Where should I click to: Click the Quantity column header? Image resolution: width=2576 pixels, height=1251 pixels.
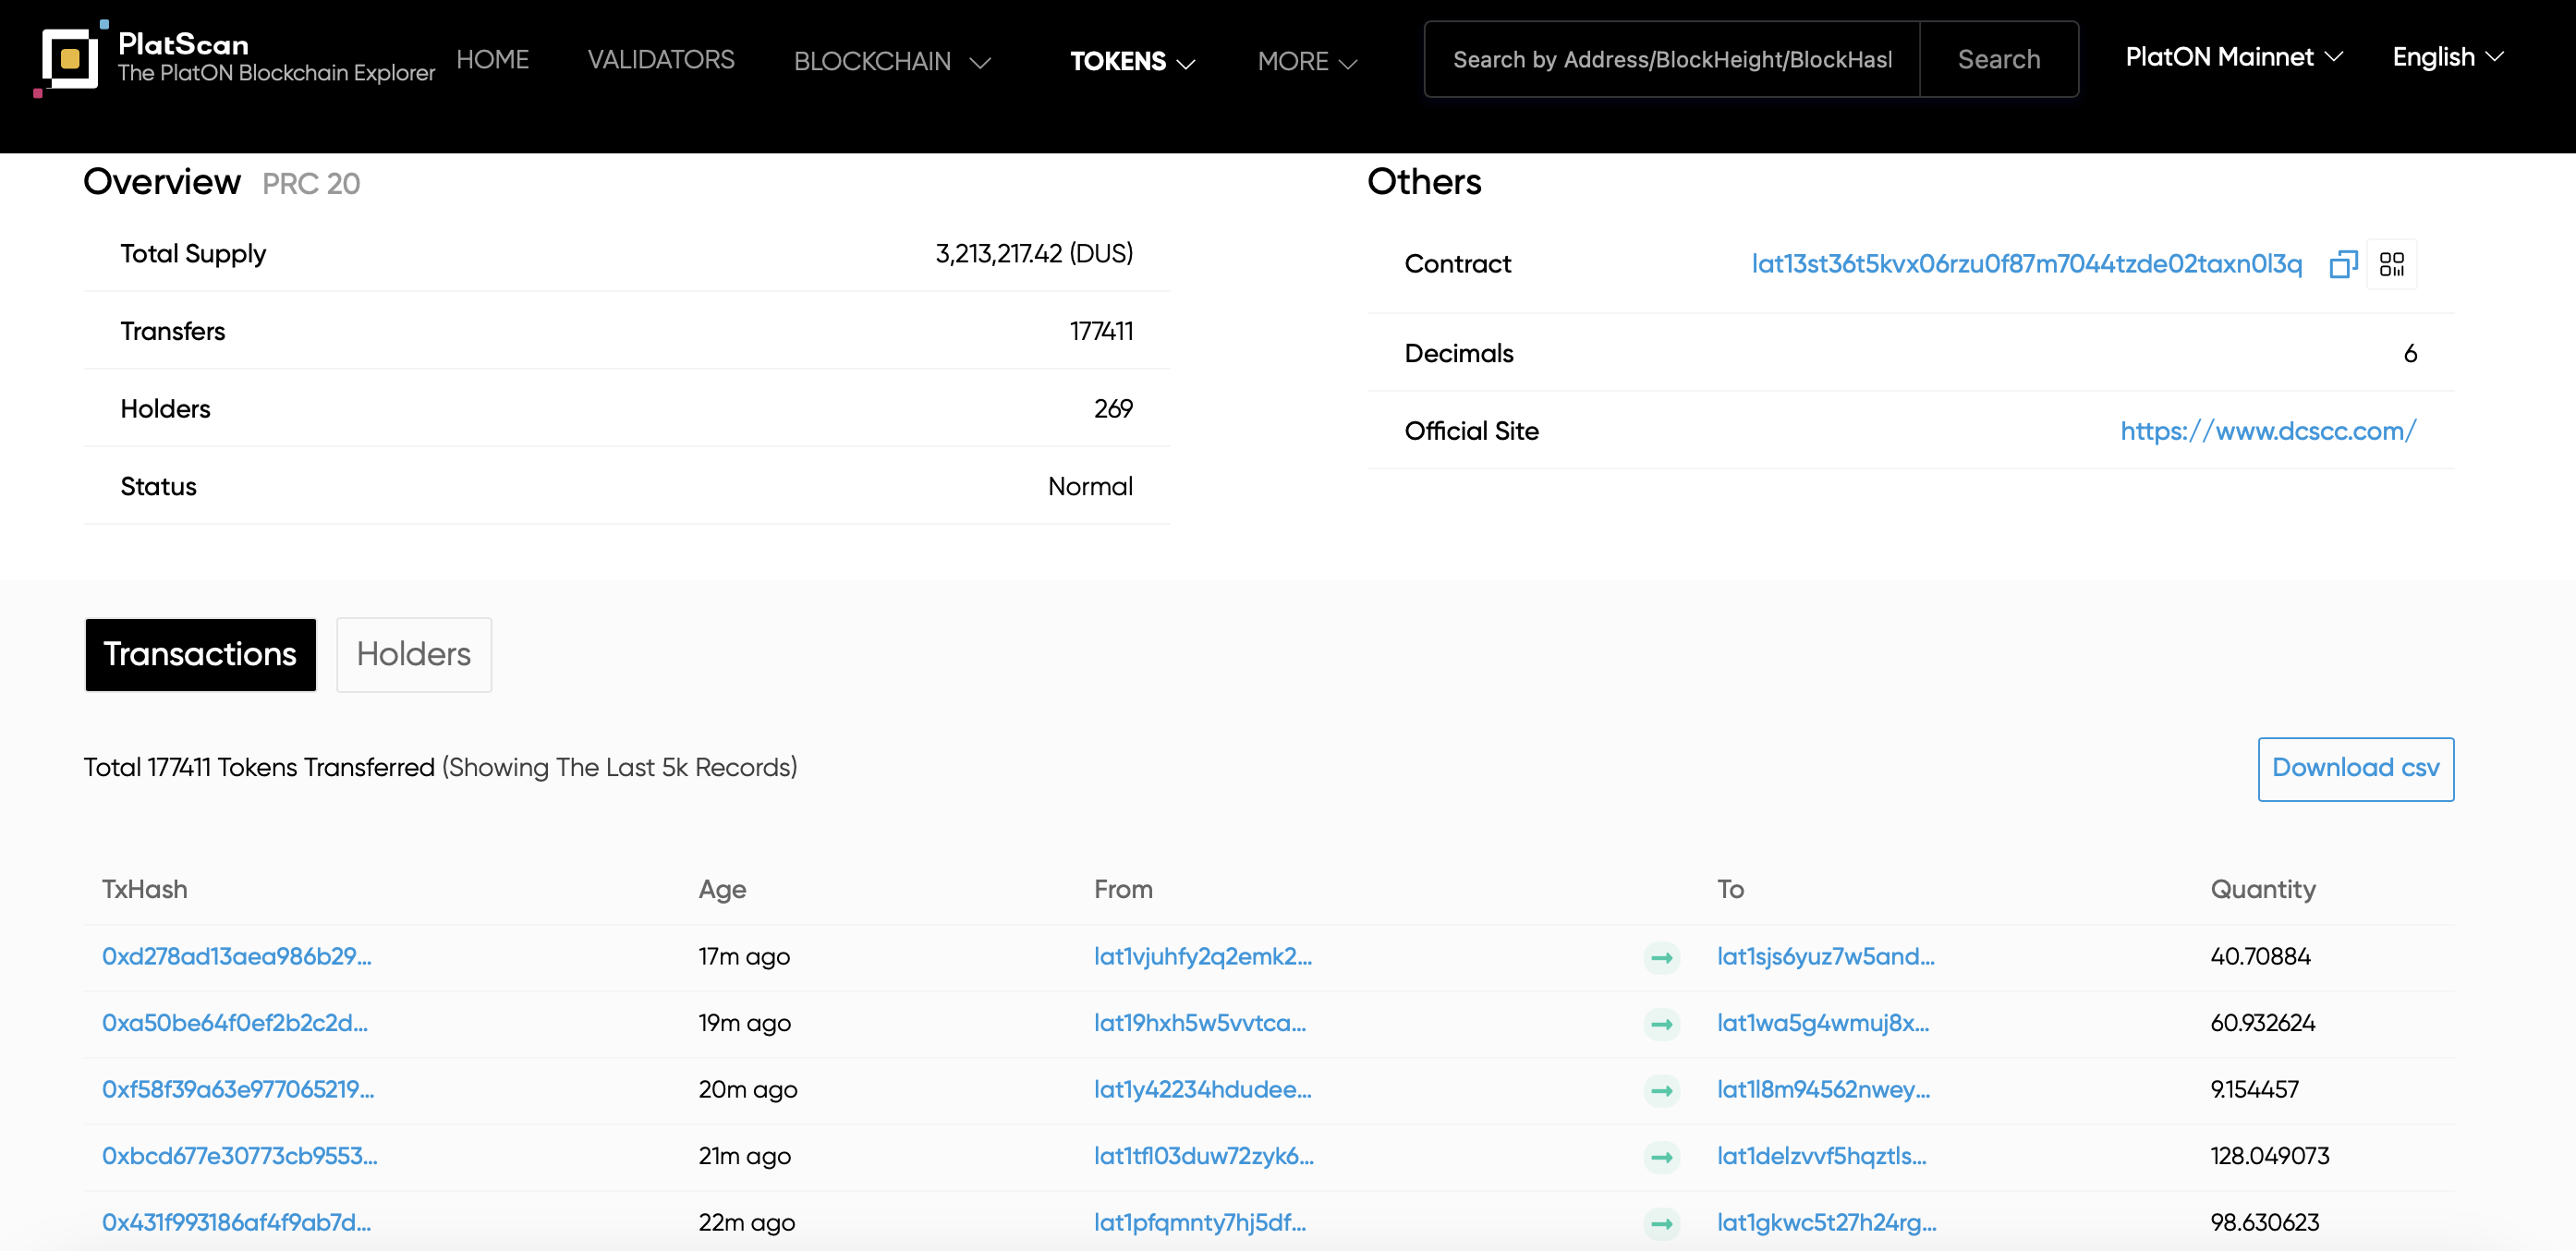[2263, 889]
